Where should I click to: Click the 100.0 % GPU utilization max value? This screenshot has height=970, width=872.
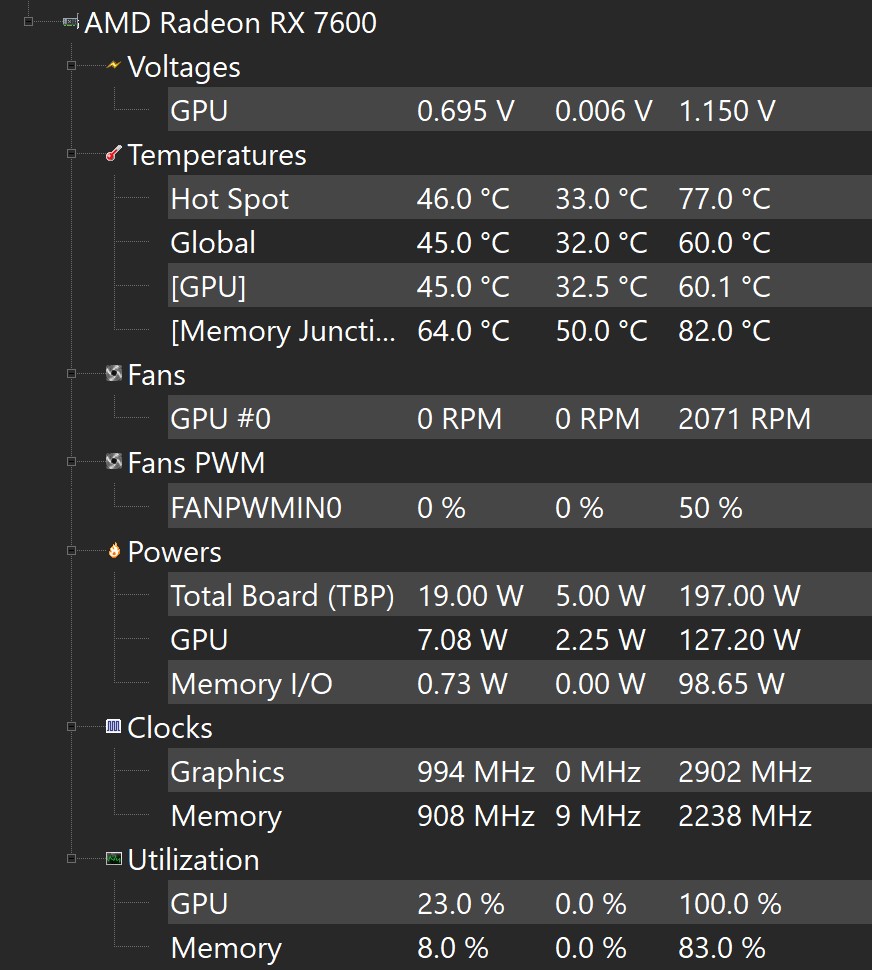729,904
